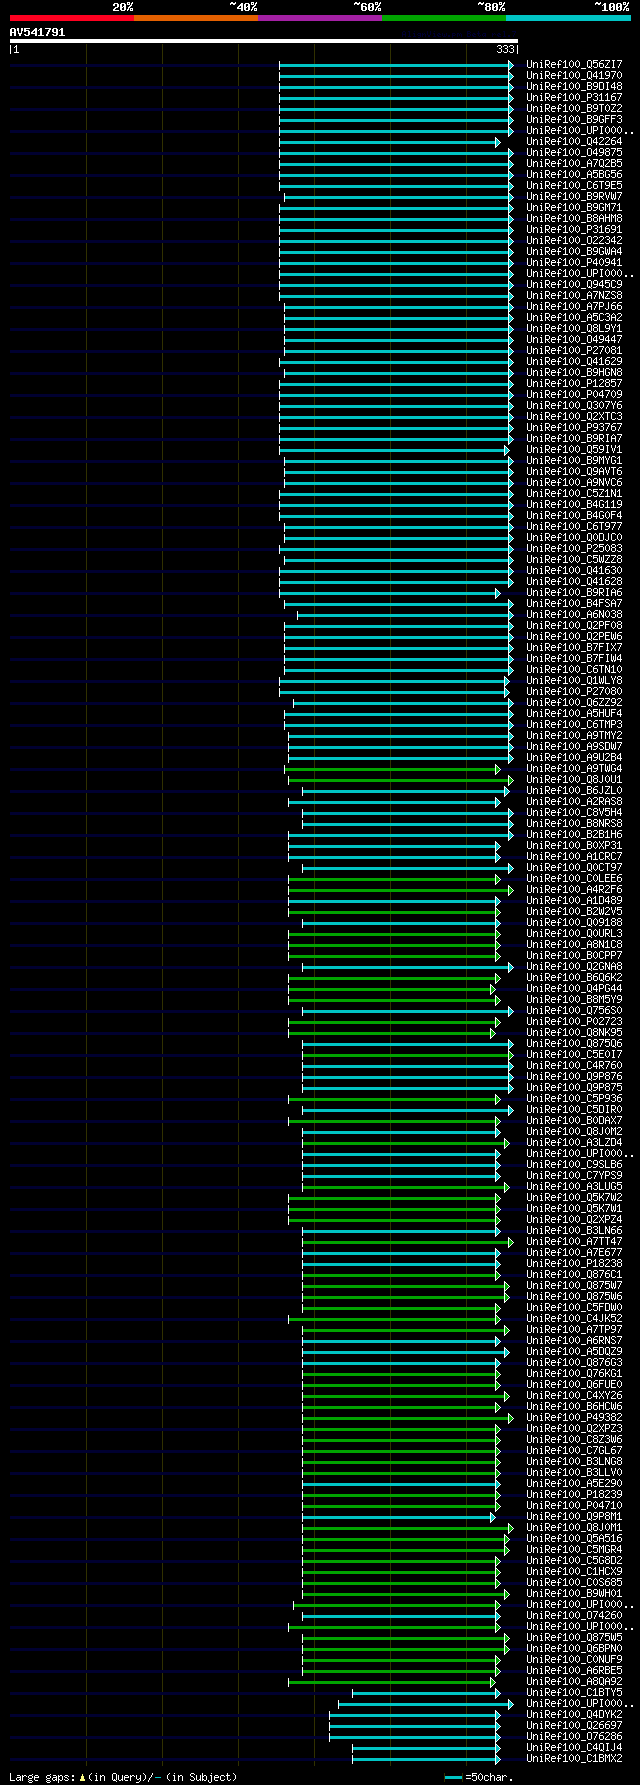
Task: Select the UniRef100_O49875 label
Action: click(574, 152)
